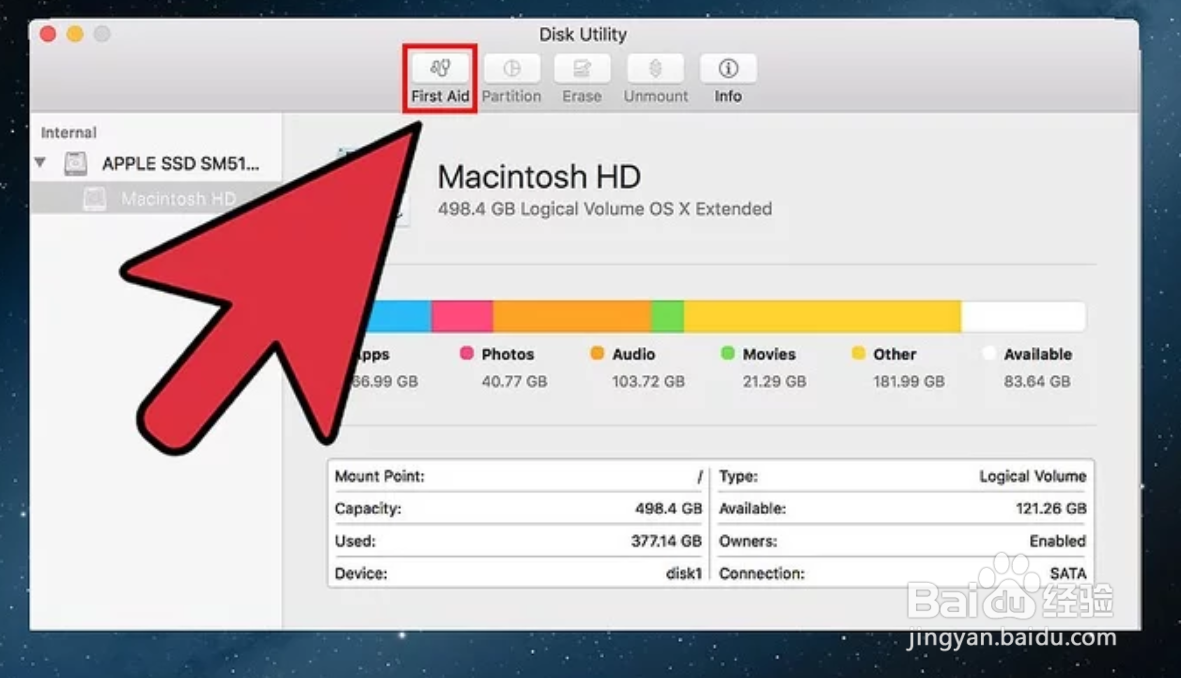Click the Movies legend dot
The height and width of the screenshot is (678, 1181).
coord(728,353)
